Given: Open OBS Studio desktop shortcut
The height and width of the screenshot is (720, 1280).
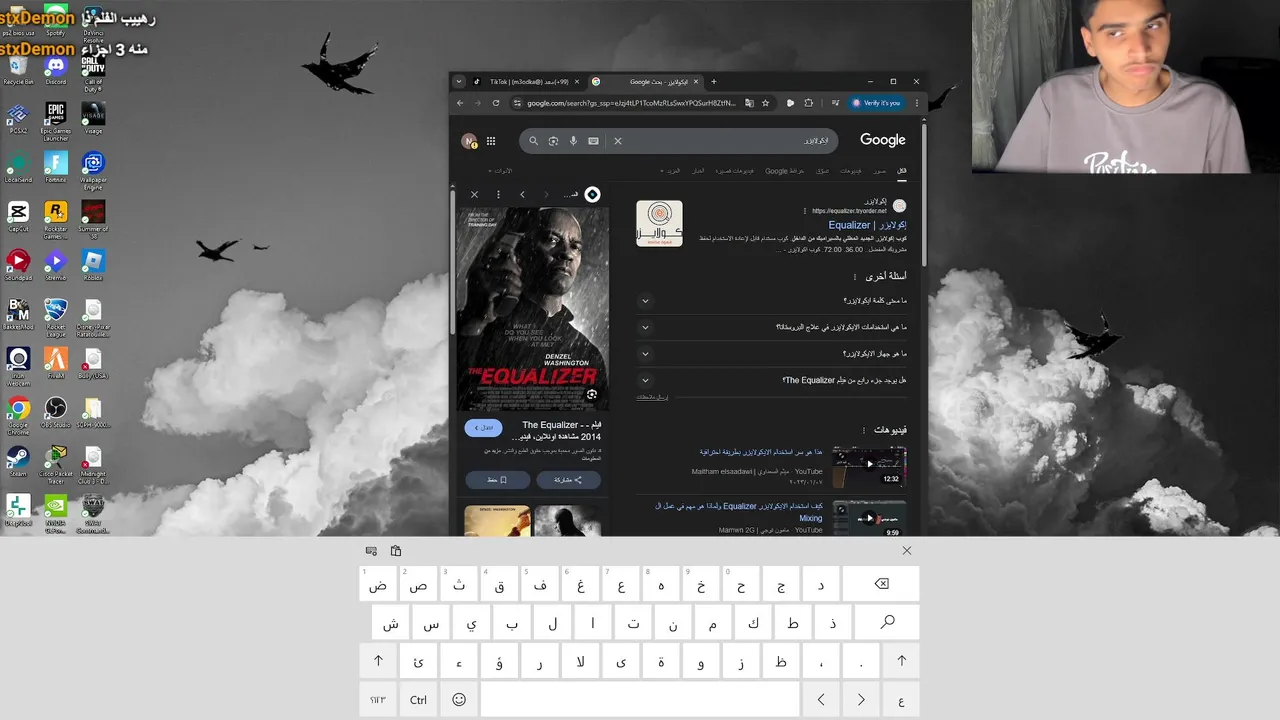Looking at the screenshot, I should (x=55, y=412).
